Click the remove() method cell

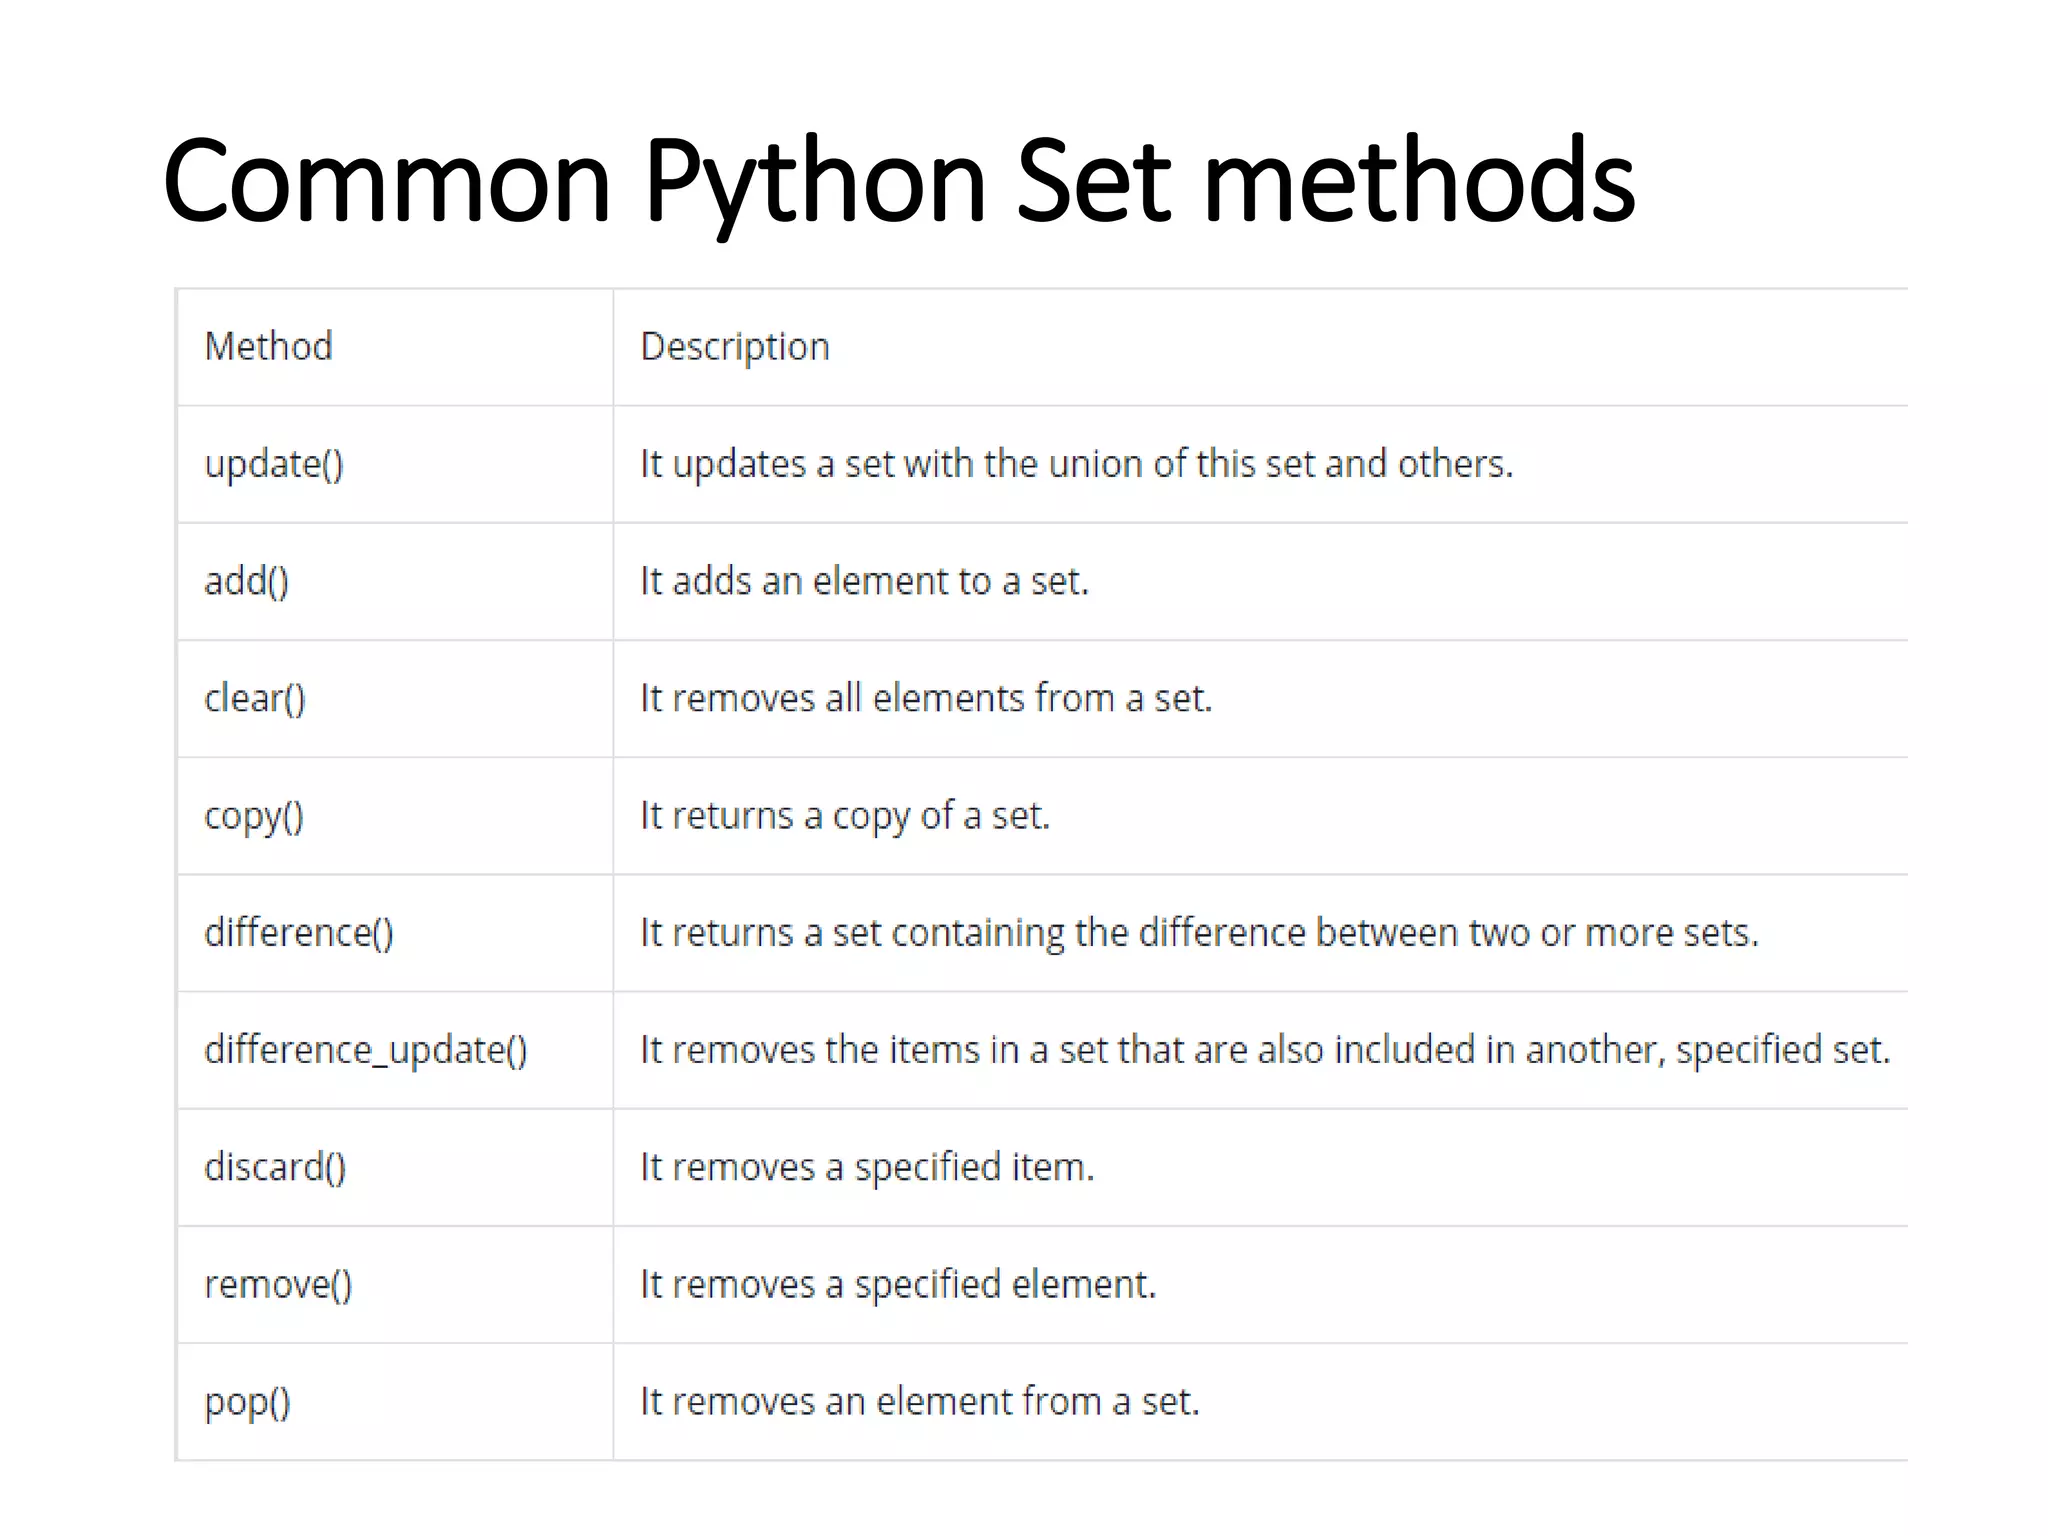coord(278,1284)
